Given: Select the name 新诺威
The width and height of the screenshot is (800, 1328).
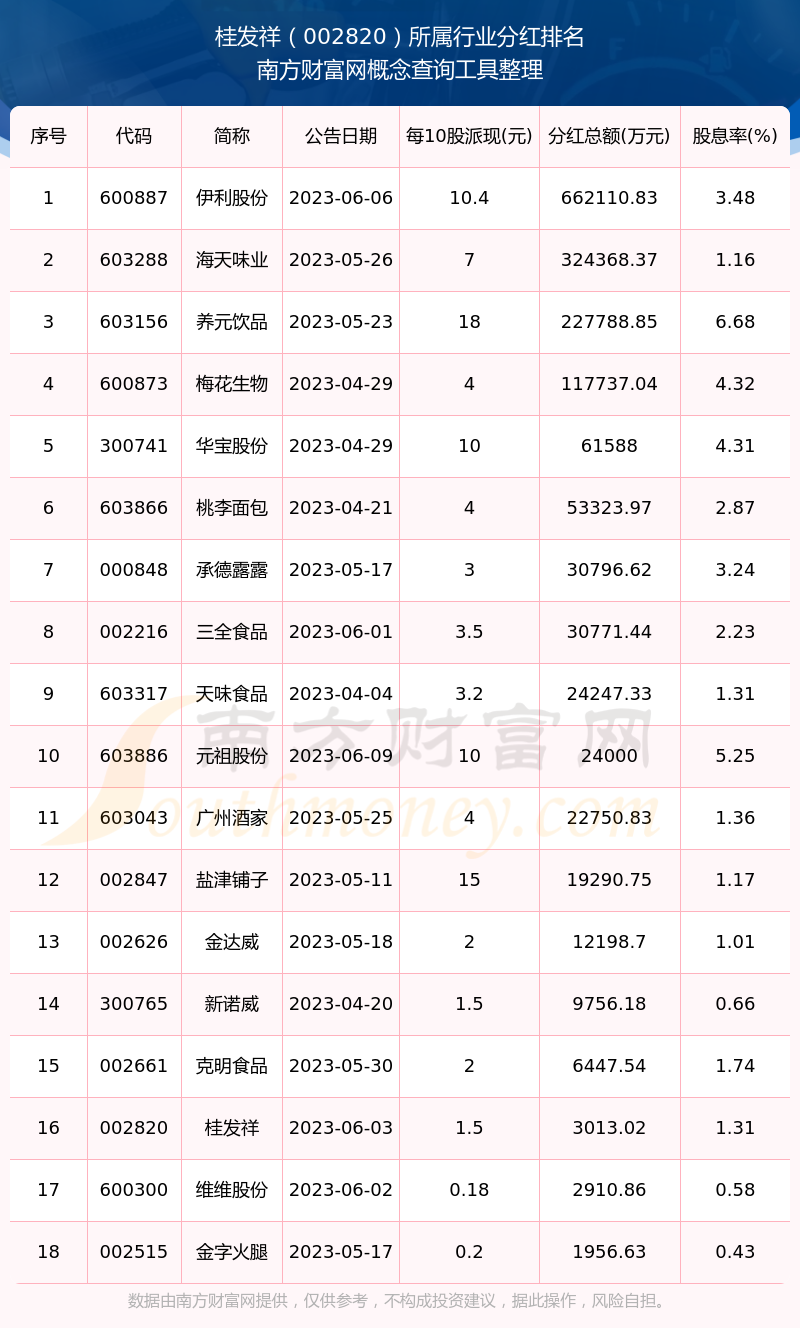Looking at the screenshot, I should click(232, 1004).
